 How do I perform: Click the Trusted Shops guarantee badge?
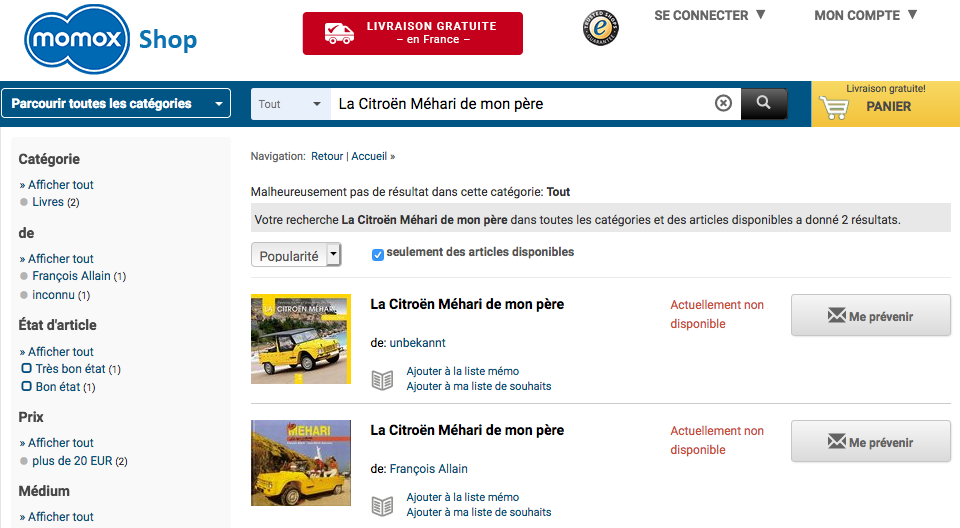600,28
